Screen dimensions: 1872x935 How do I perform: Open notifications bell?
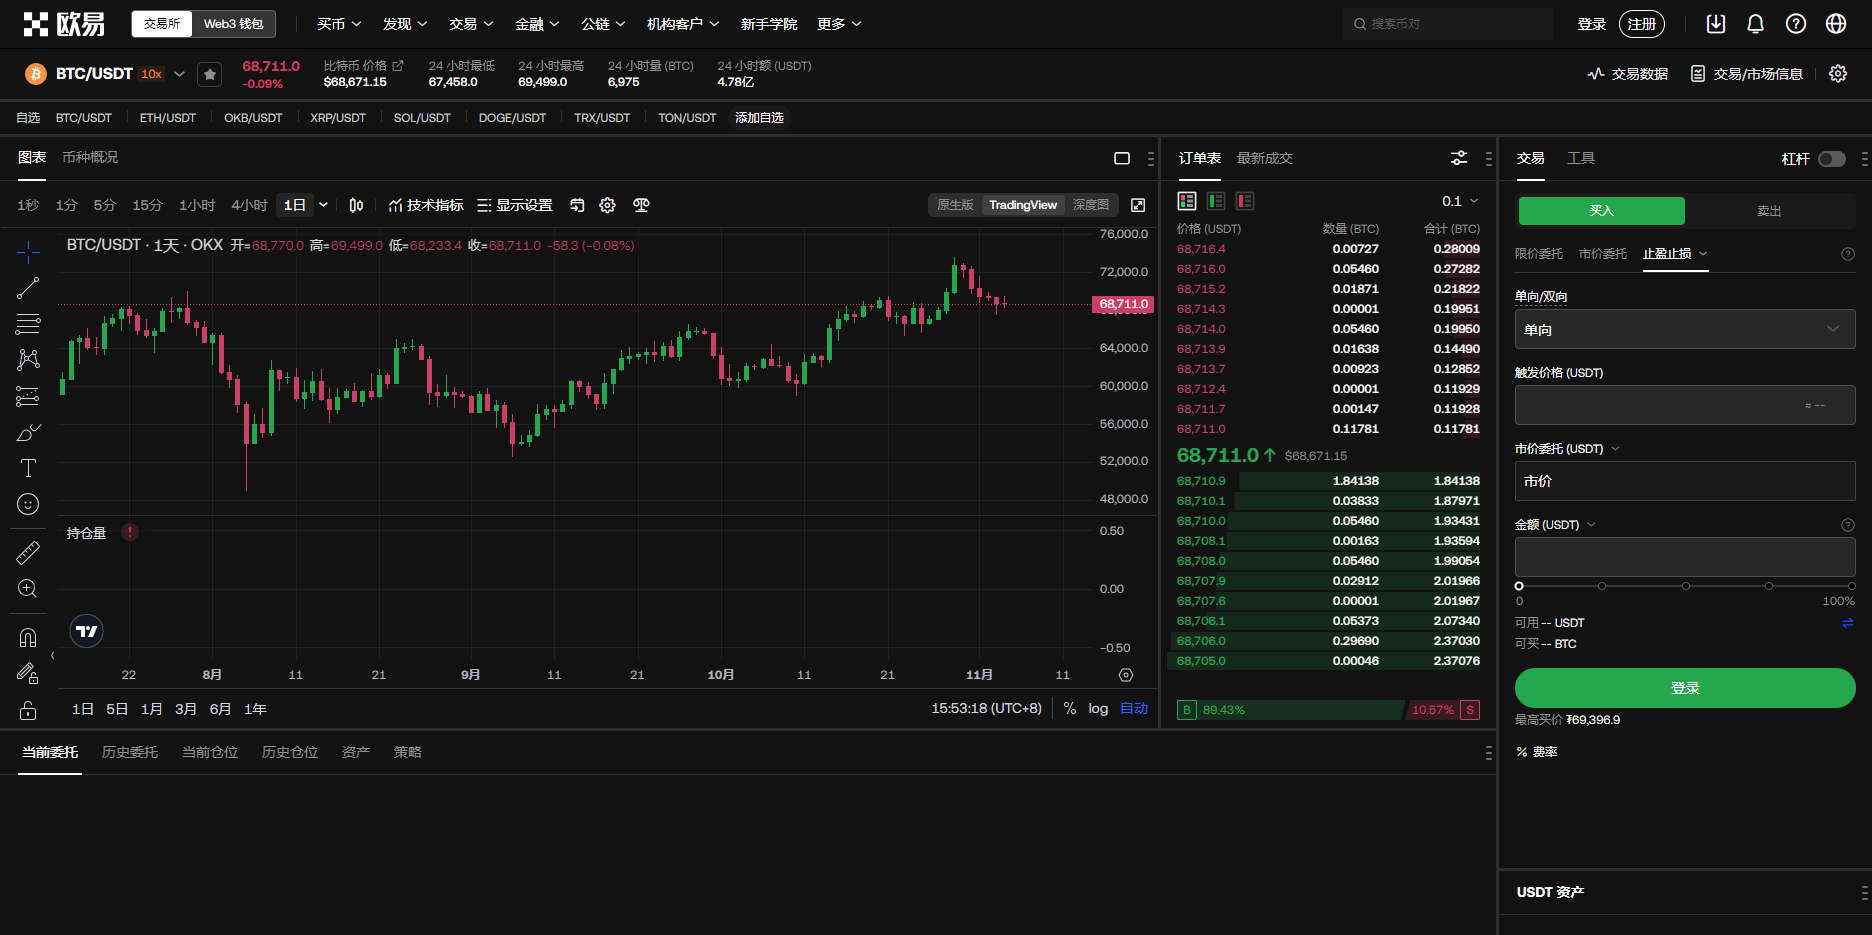(x=1755, y=24)
